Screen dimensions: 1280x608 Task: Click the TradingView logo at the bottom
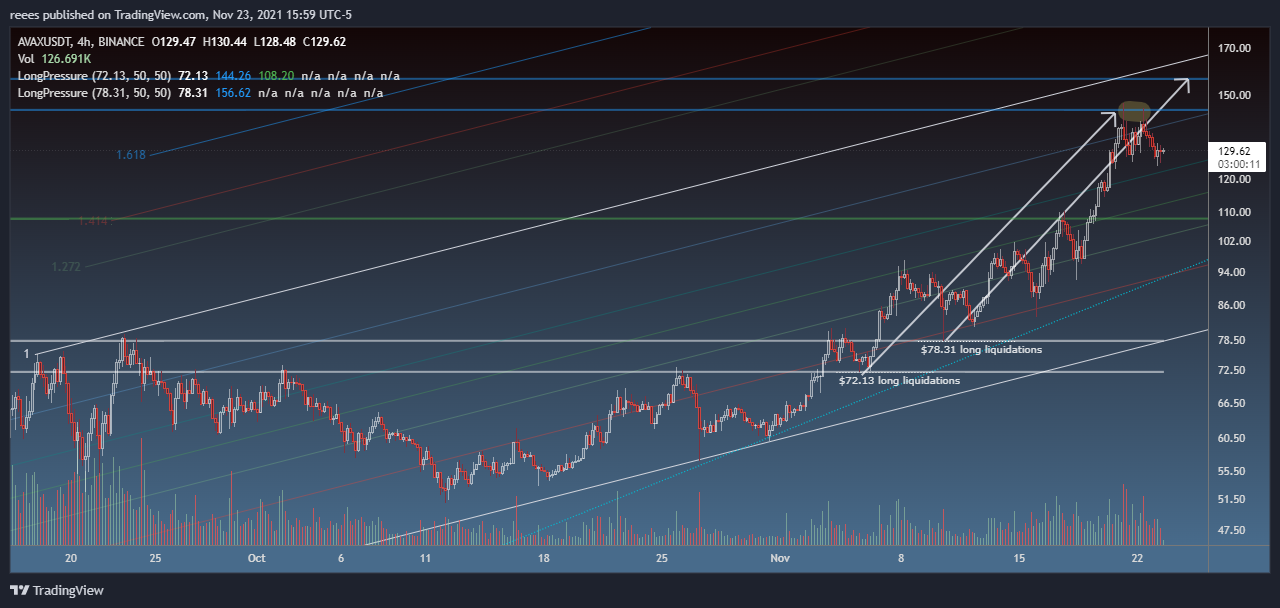57,590
